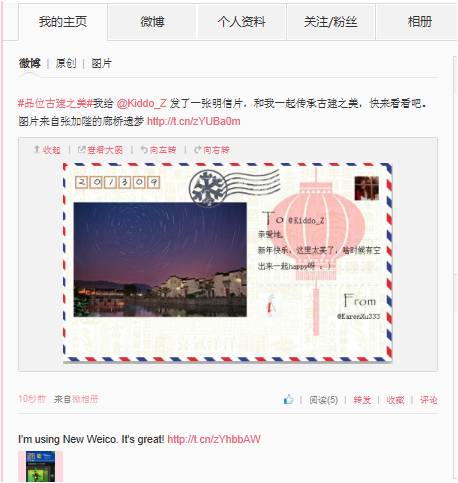Select the 关注/粉丝 tab
Screen dimensions: 458x483
coord(330,22)
